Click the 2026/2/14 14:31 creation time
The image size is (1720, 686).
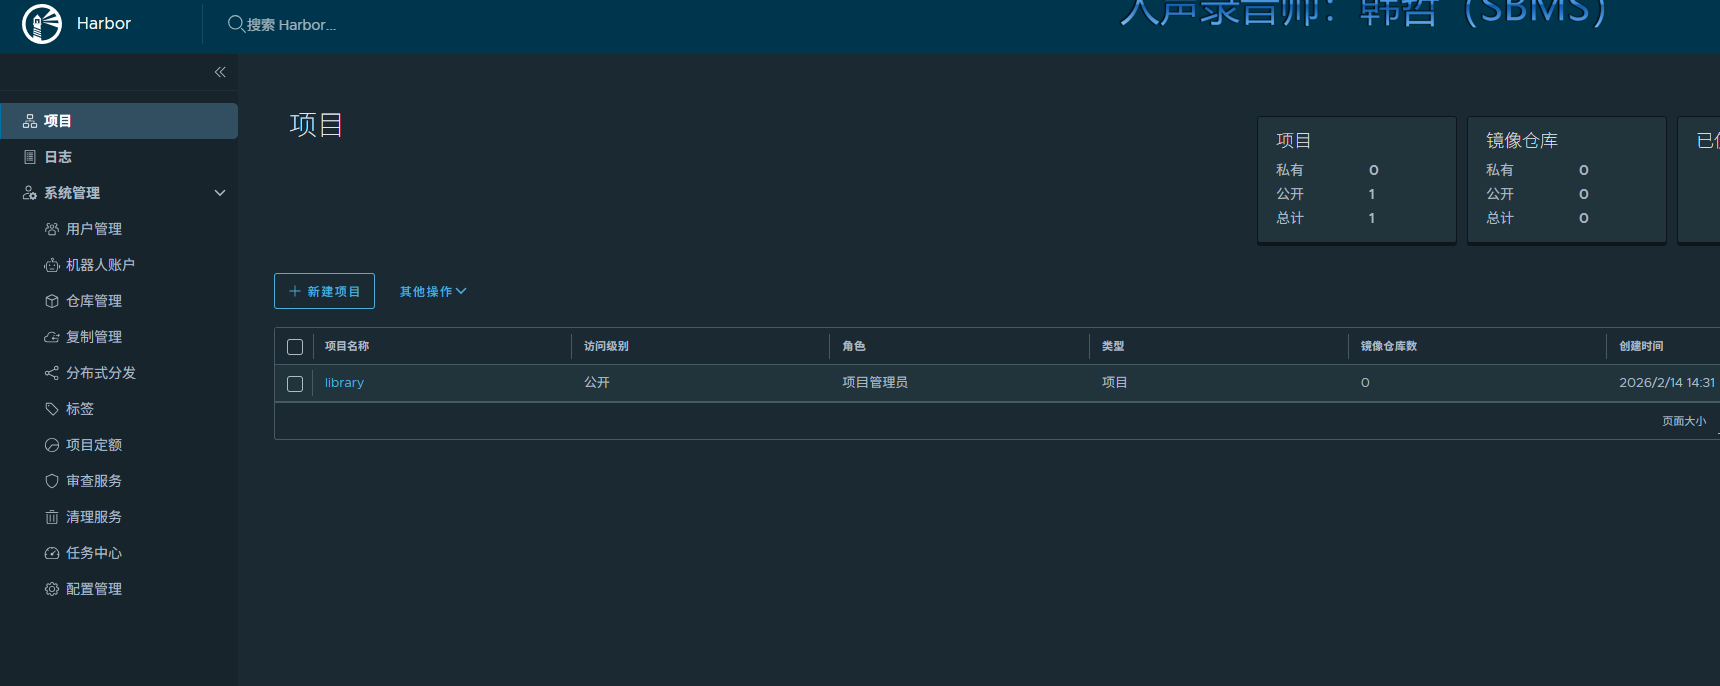point(1667,382)
